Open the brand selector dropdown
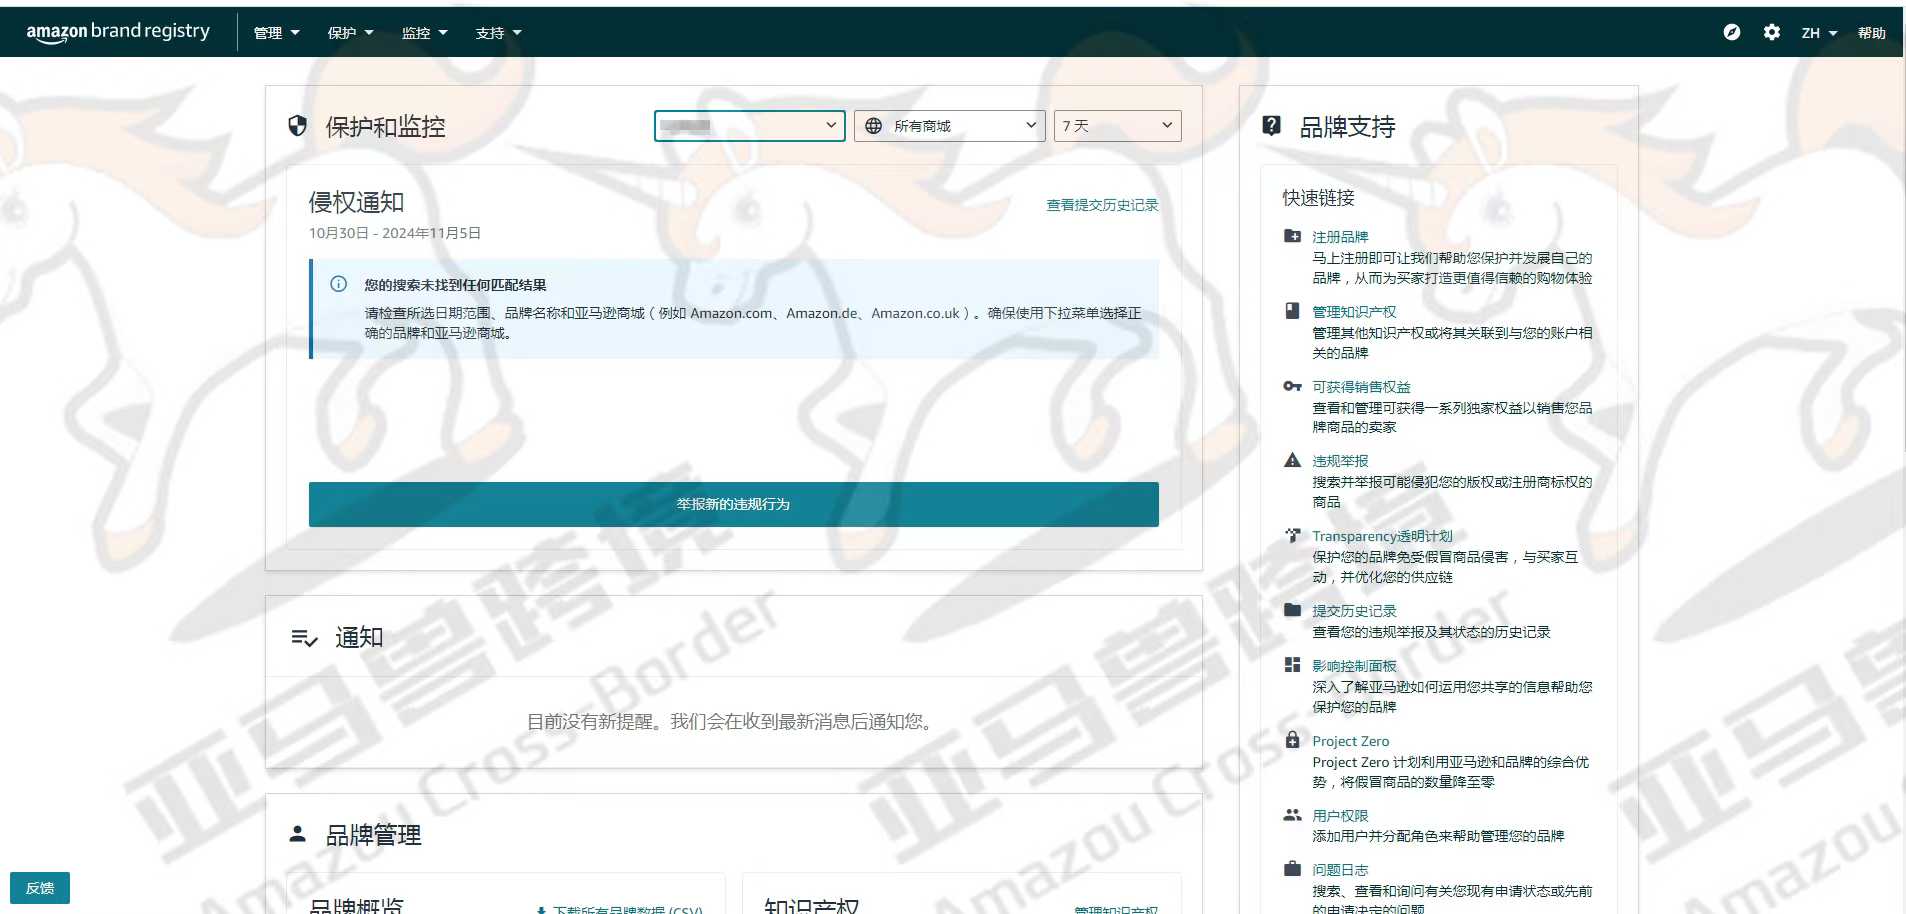The height and width of the screenshot is (914, 1906). [750, 126]
